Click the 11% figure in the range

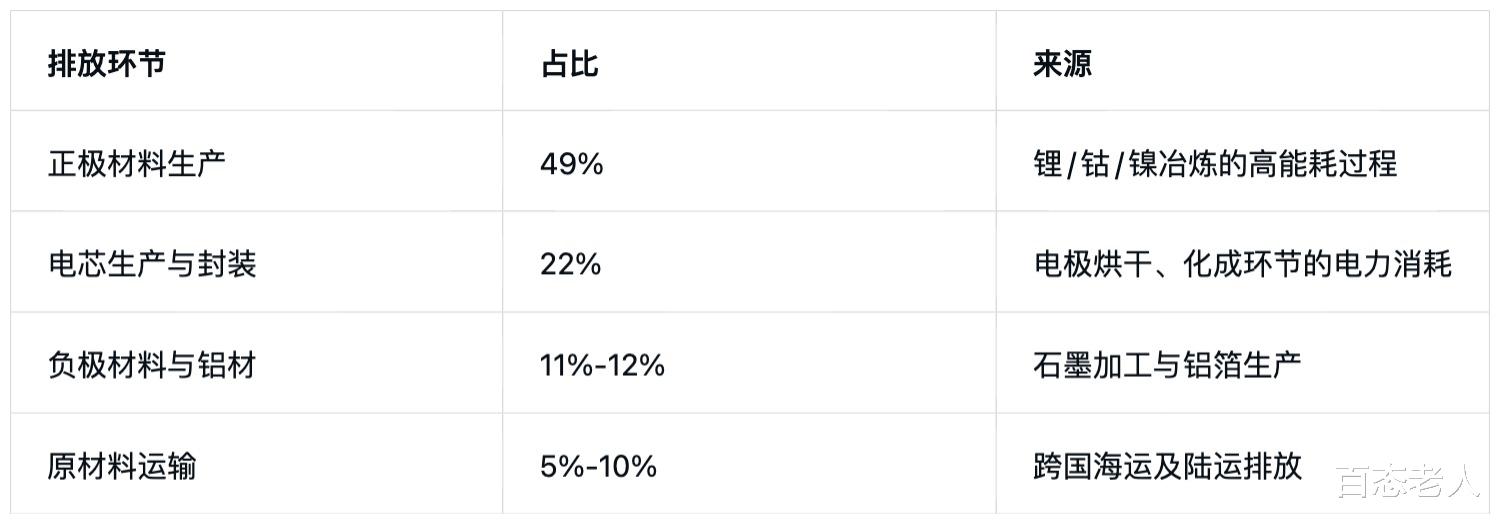[x=563, y=365]
